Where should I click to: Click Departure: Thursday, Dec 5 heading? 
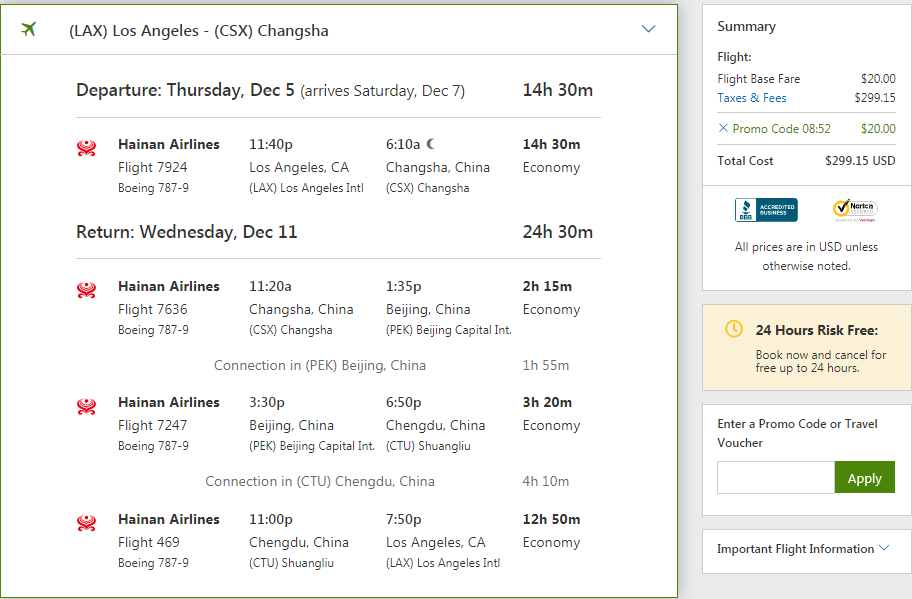185,90
